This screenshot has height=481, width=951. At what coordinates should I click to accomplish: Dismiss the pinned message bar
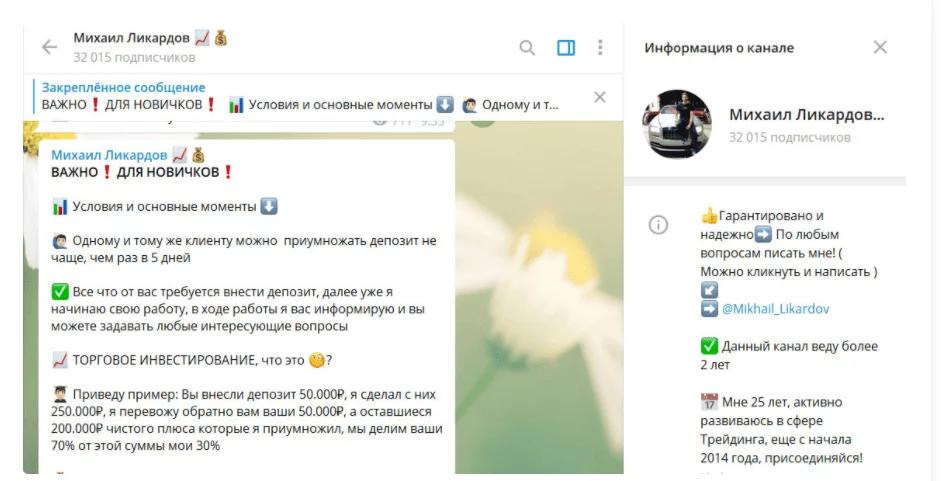click(x=600, y=97)
